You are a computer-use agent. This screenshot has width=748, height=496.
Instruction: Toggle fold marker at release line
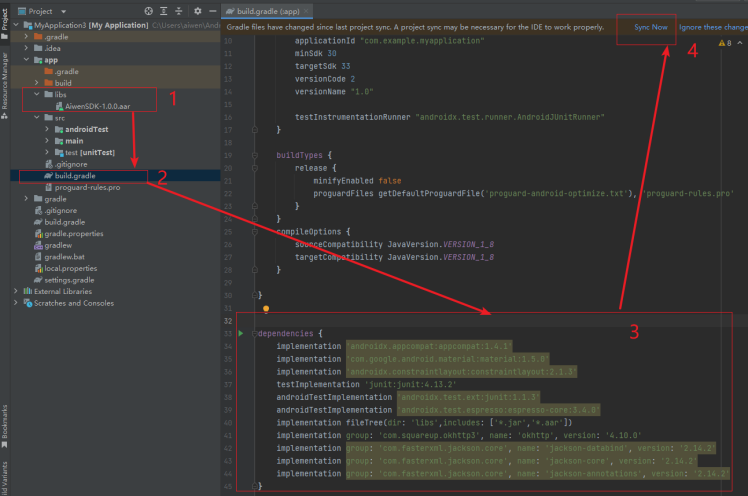[x=254, y=168]
